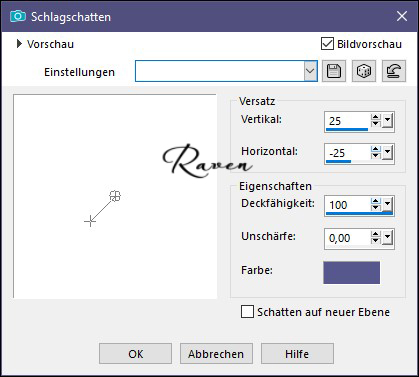The height and width of the screenshot is (377, 419).
Task: Click the blue slider bar under Vertikal value
Action: 347,130
